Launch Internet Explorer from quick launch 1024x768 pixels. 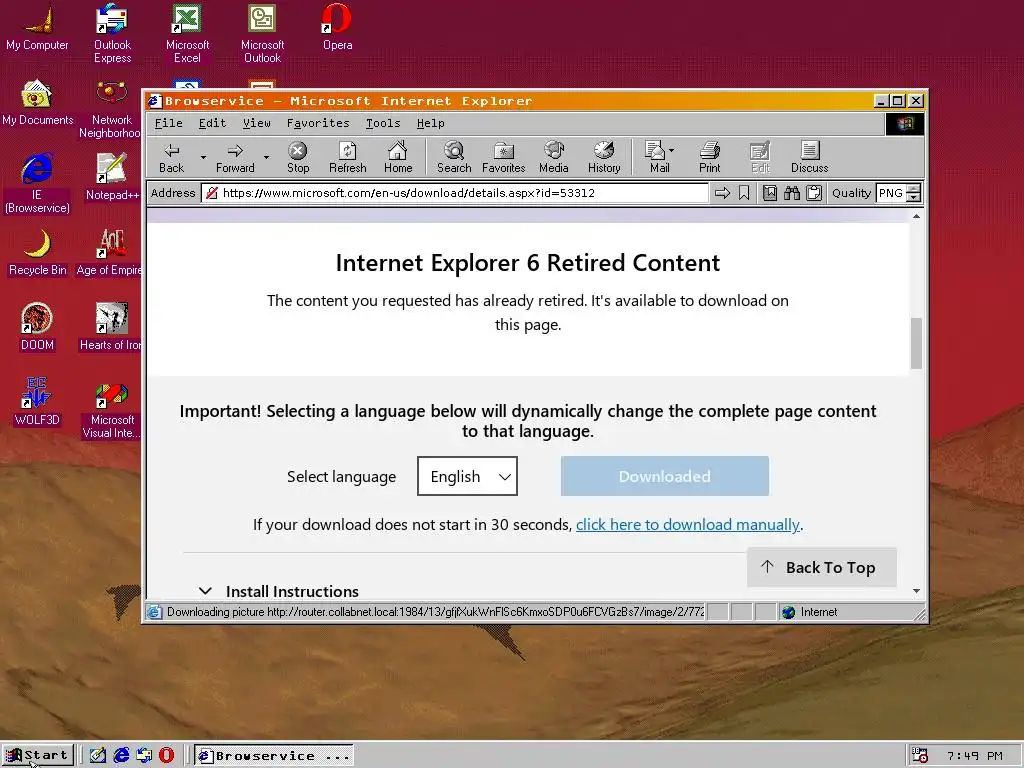coord(121,756)
